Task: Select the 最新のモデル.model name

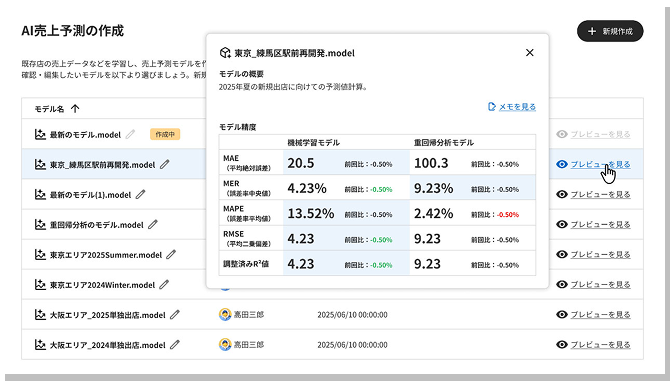Action: (85, 135)
